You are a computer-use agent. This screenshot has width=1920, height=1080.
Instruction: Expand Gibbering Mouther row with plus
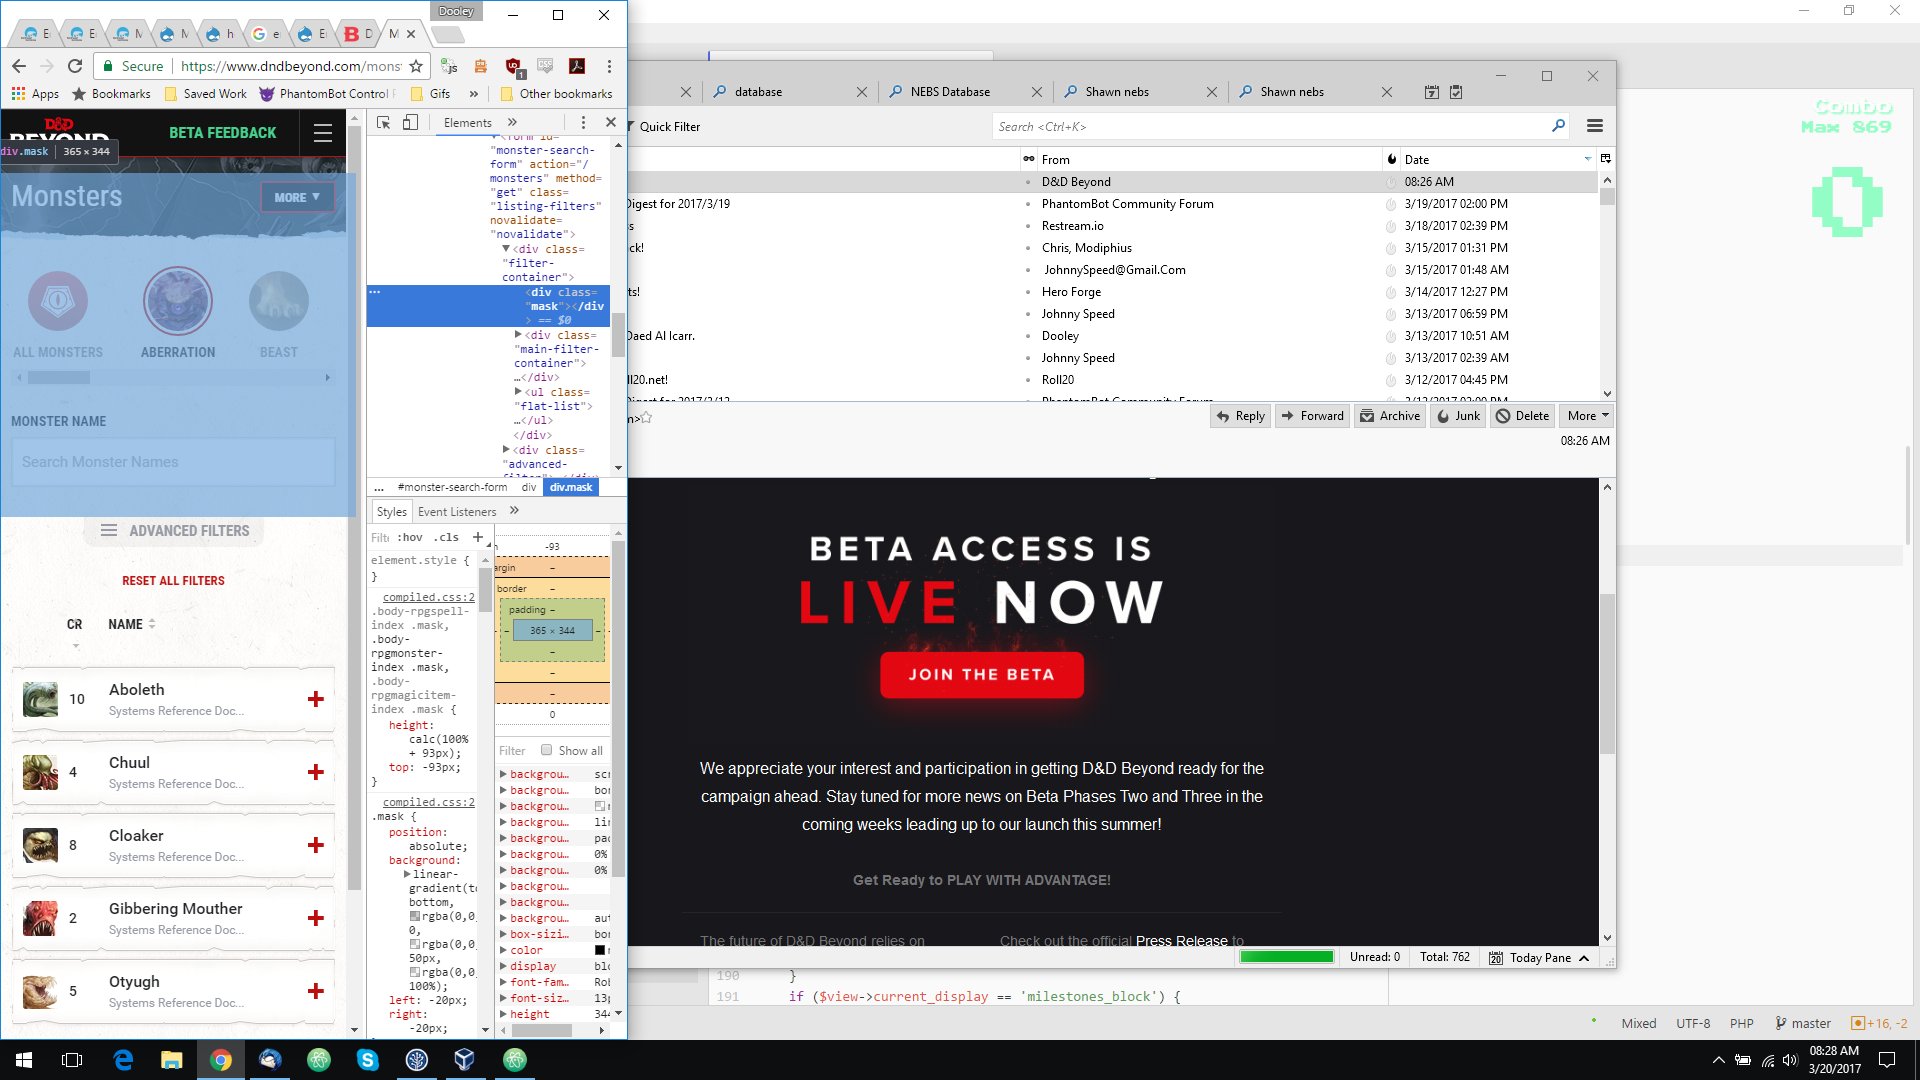point(316,918)
